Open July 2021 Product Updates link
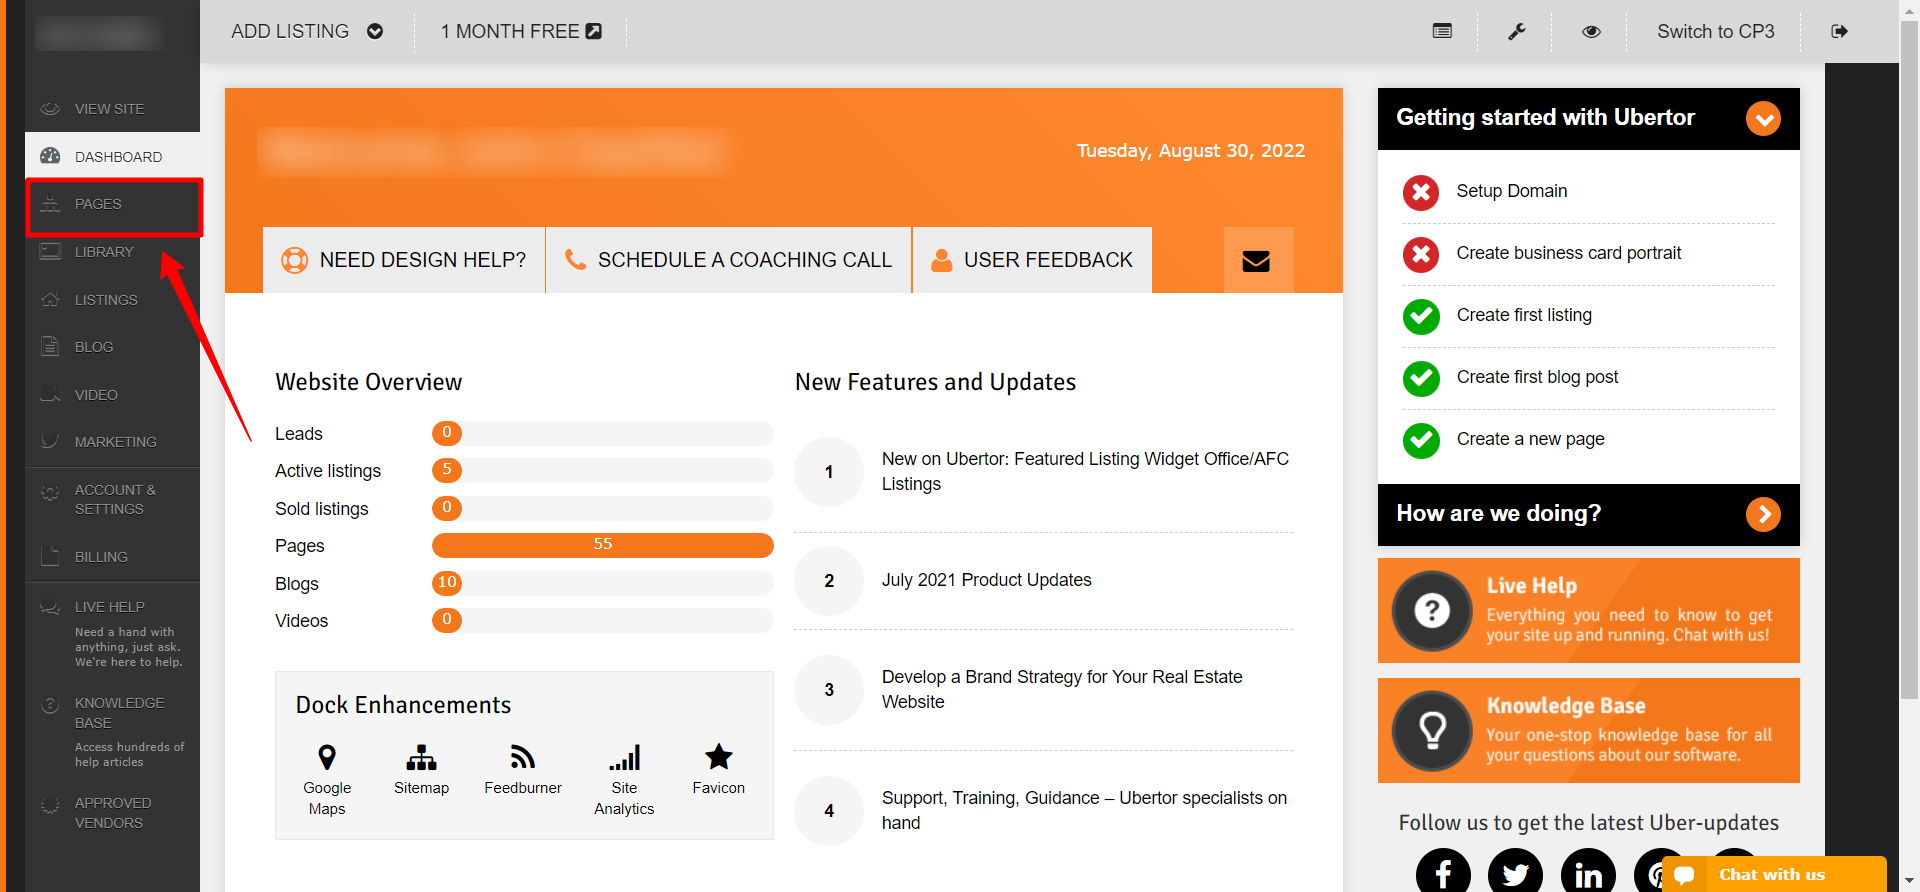Viewport: 1920px width, 892px height. [x=986, y=580]
